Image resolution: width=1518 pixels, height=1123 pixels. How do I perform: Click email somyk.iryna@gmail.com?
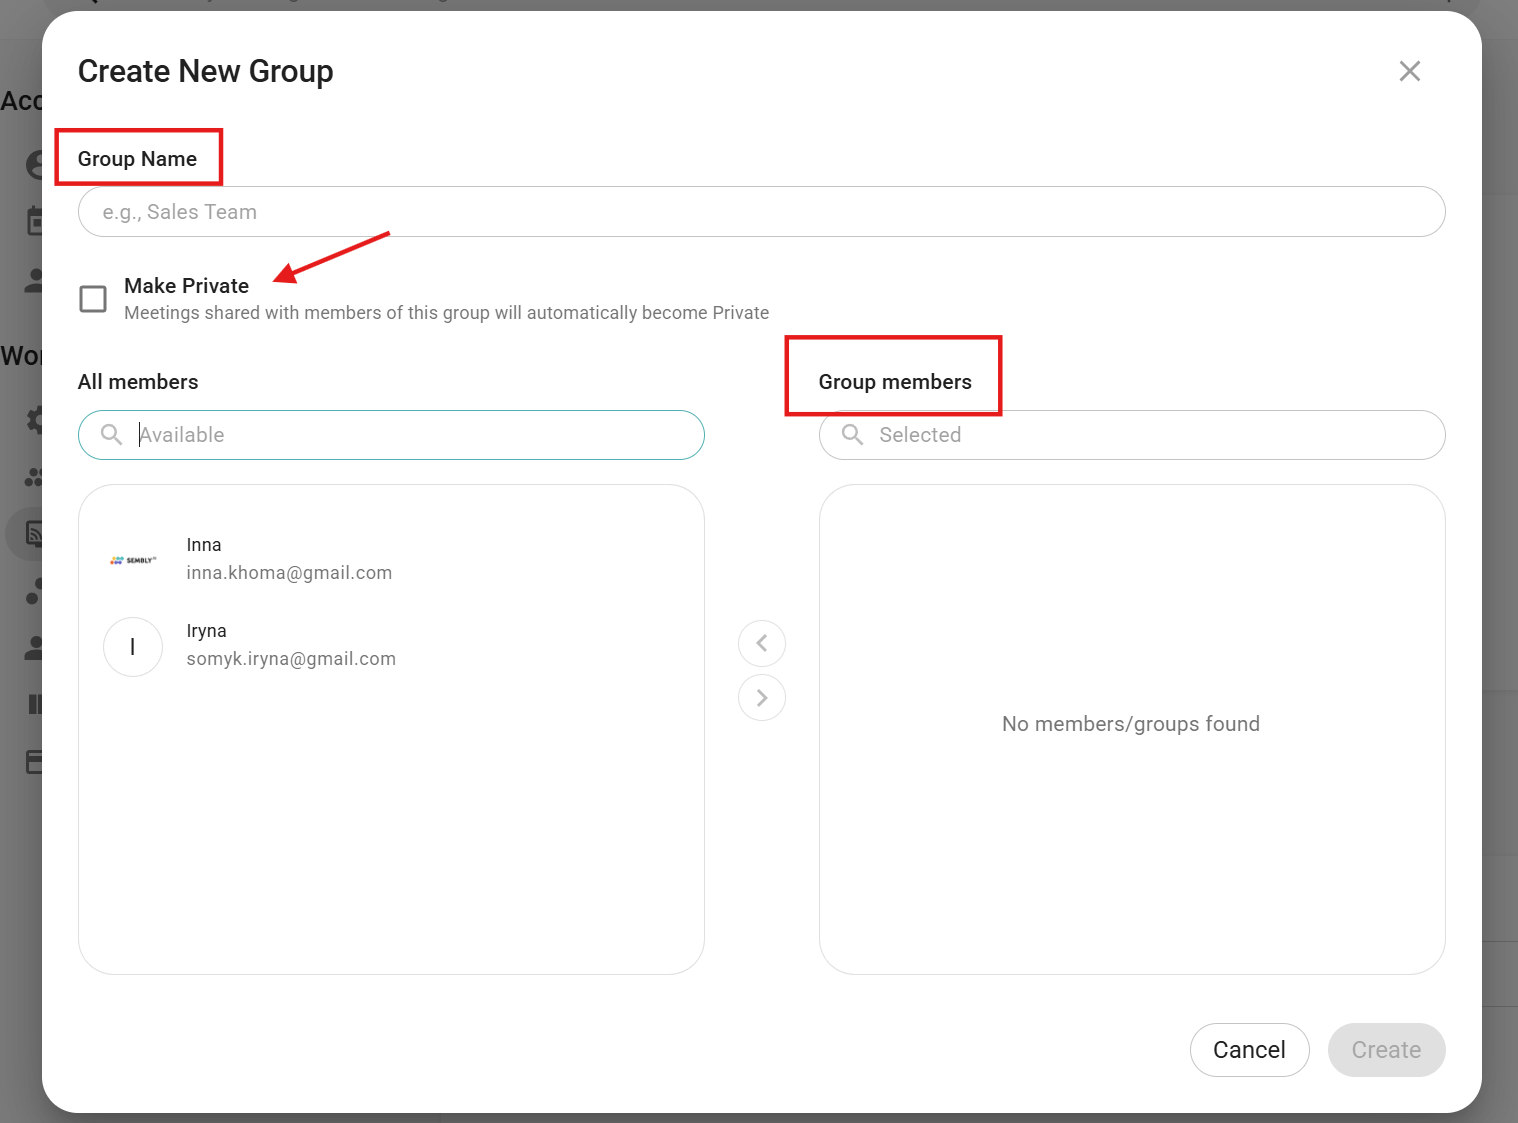tap(291, 659)
